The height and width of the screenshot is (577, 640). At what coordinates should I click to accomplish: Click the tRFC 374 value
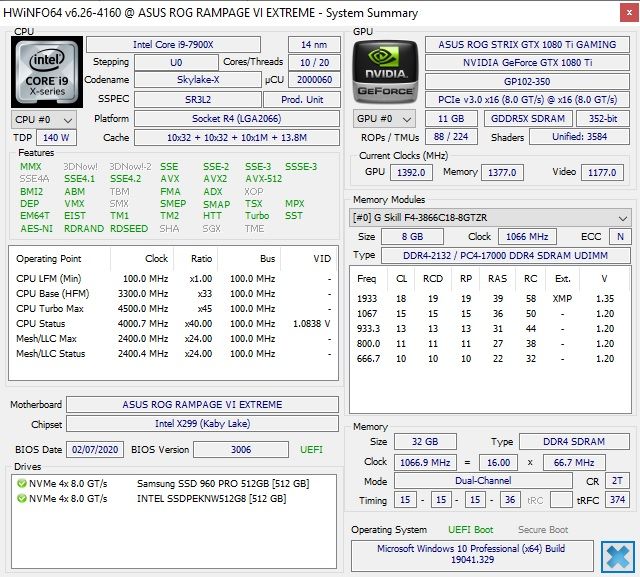(617, 500)
